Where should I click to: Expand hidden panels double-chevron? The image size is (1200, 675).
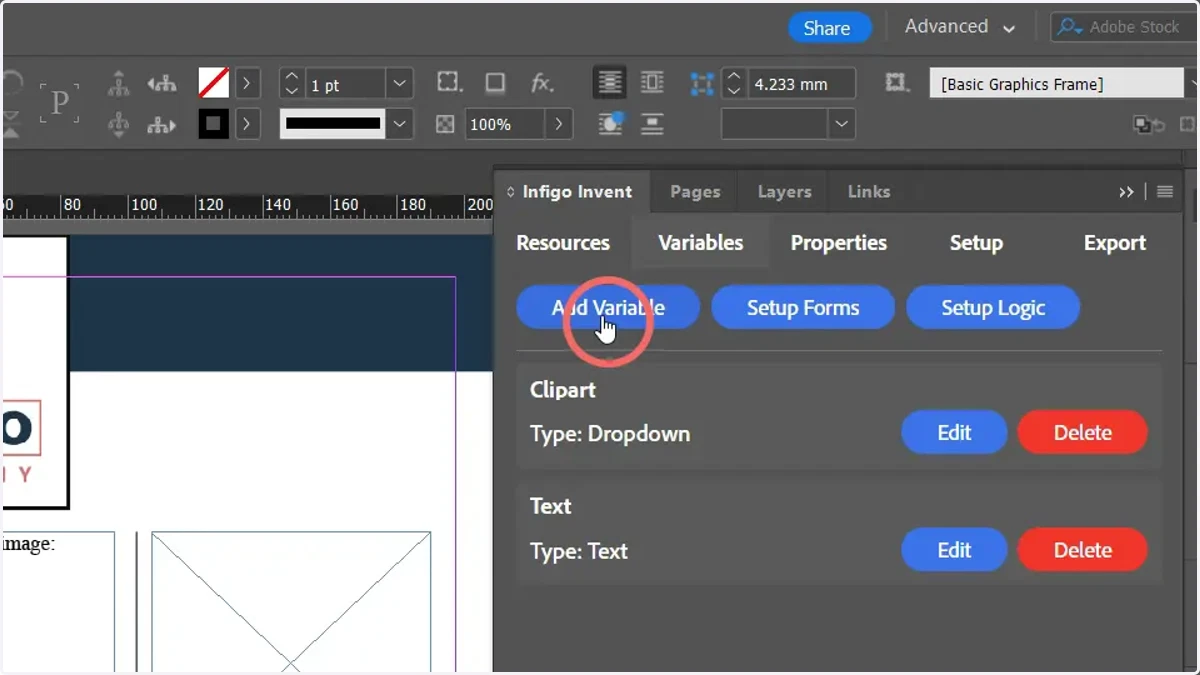tap(1126, 192)
